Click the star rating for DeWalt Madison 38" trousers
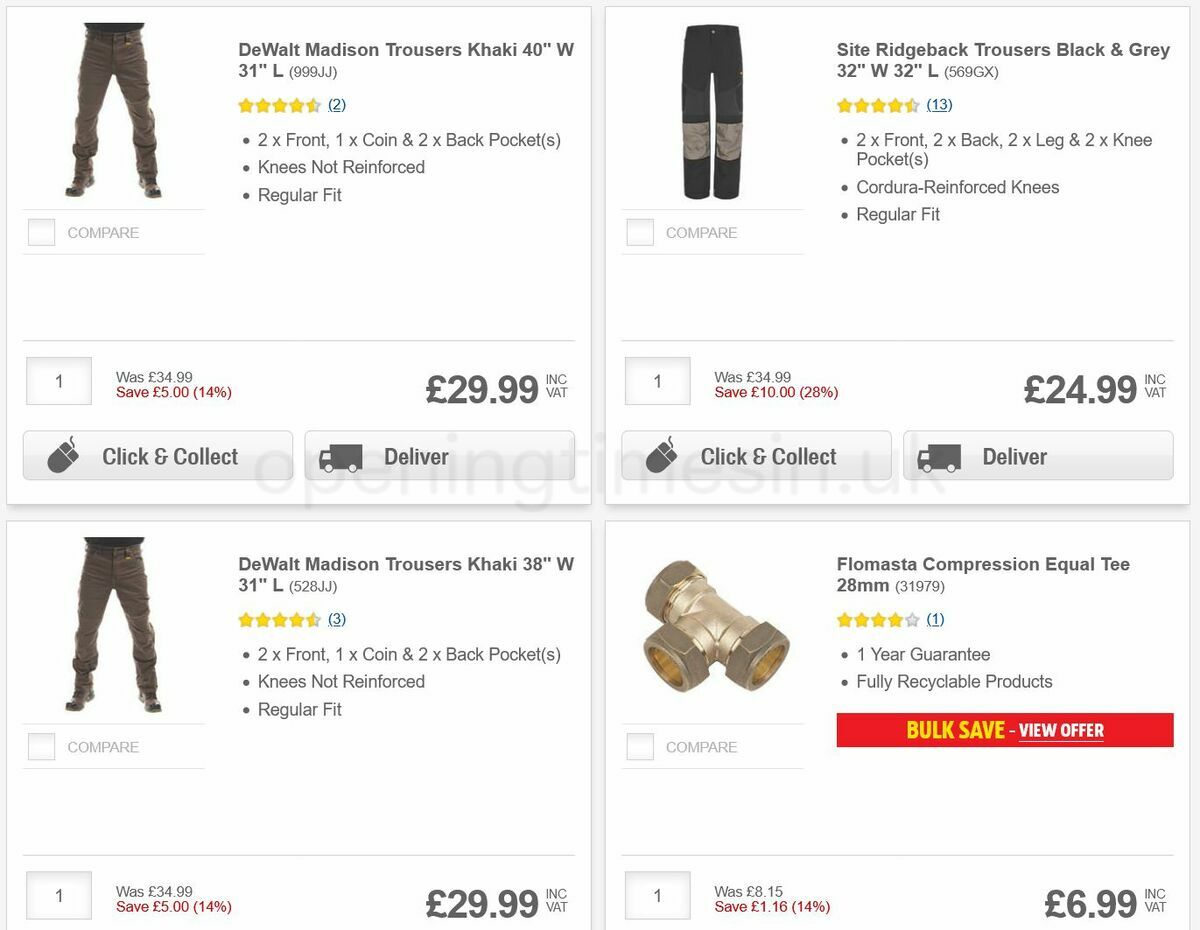 point(277,619)
